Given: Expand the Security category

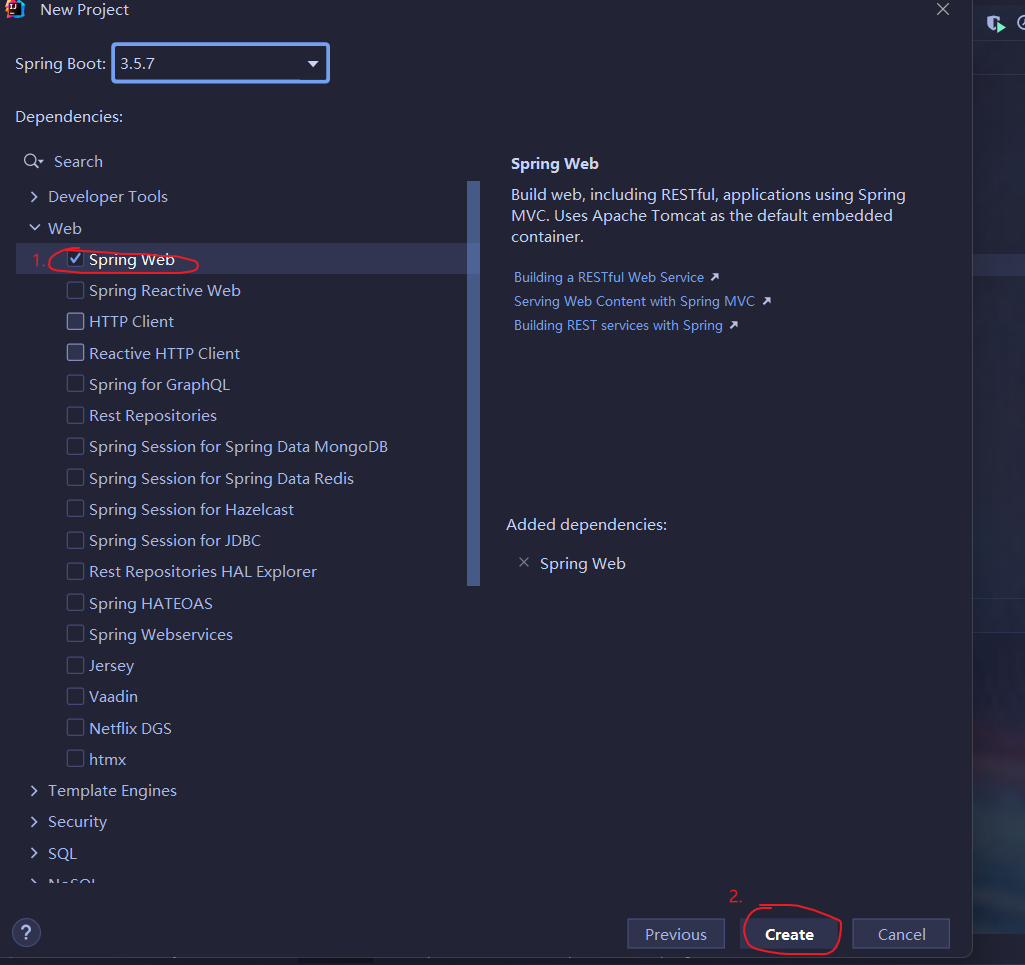Looking at the screenshot, I should pos(34,822).
